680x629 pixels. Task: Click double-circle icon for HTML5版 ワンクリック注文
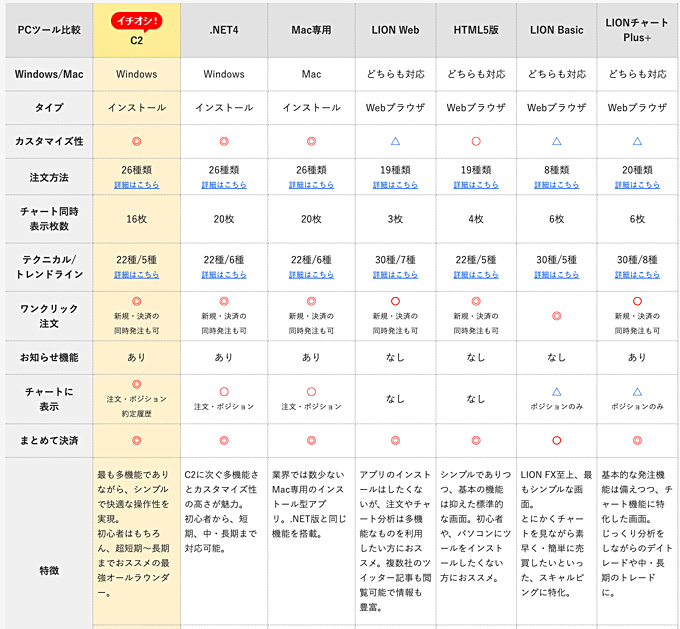click(476, 301)
